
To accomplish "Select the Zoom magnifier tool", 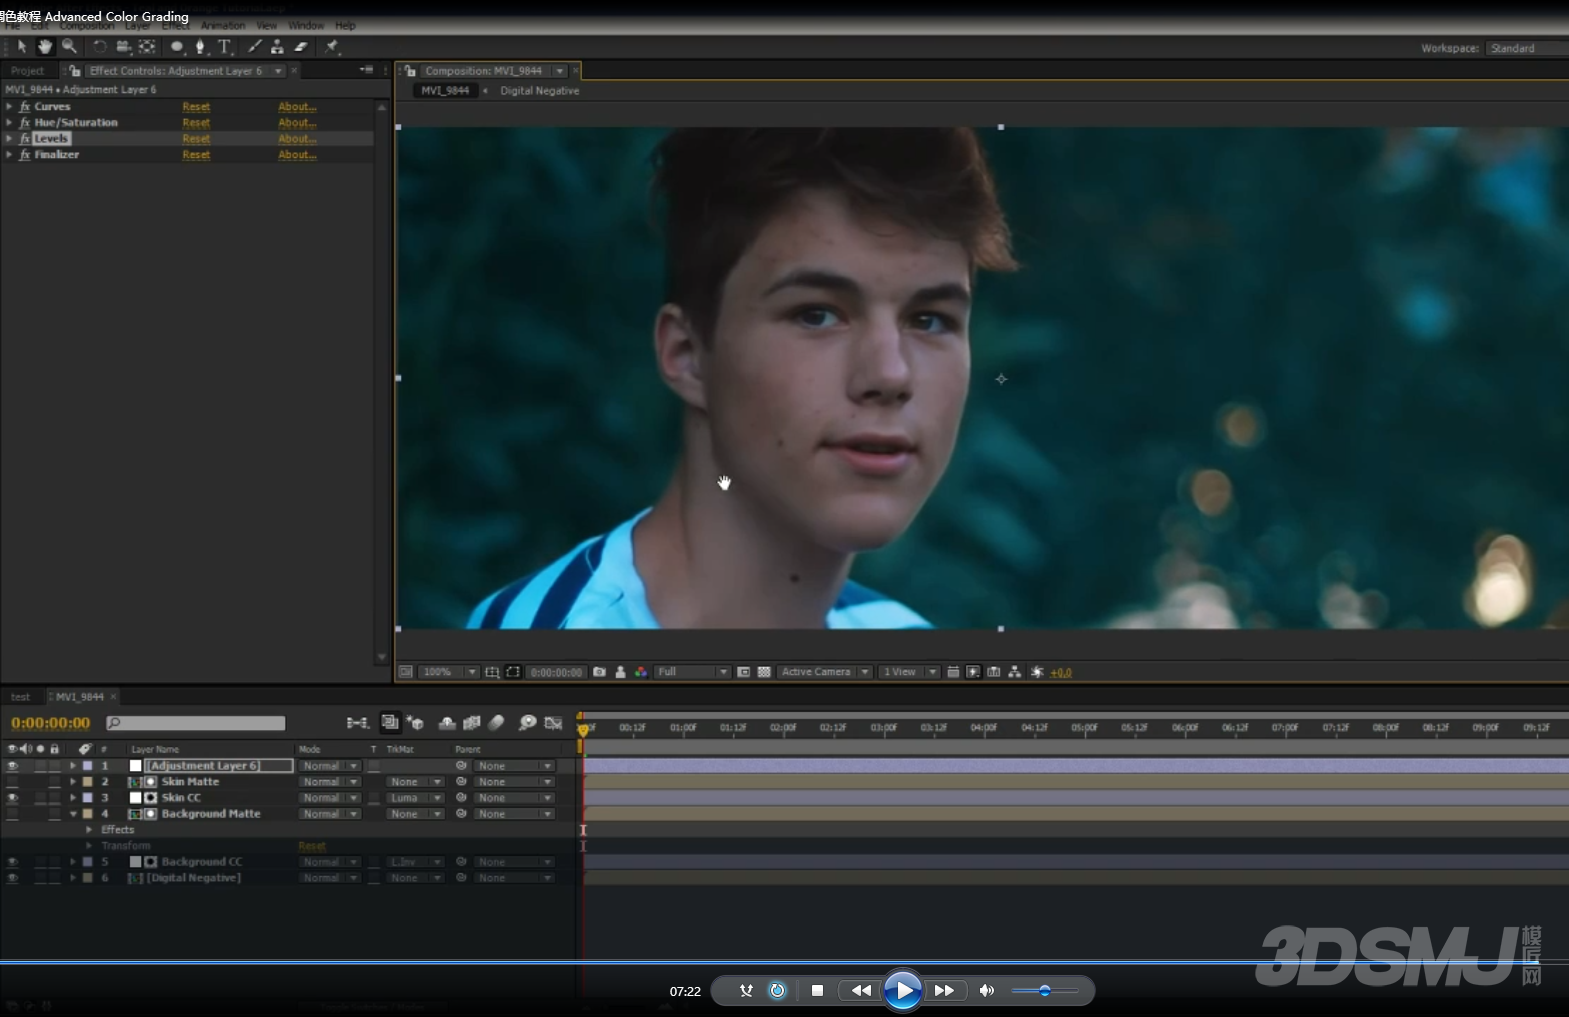I will pos(69,47).
